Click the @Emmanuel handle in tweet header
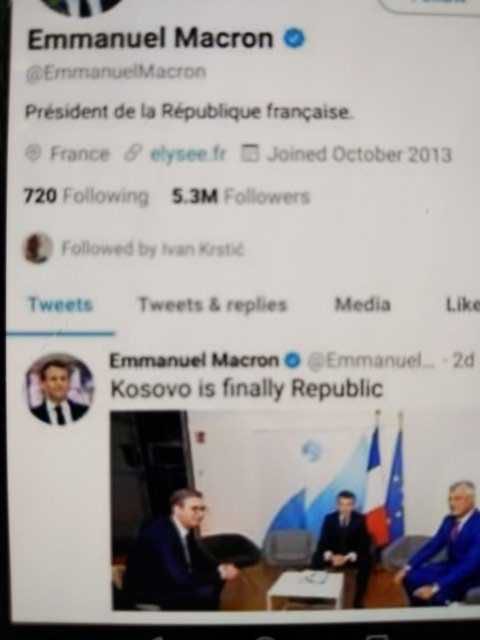 point(371,360)
